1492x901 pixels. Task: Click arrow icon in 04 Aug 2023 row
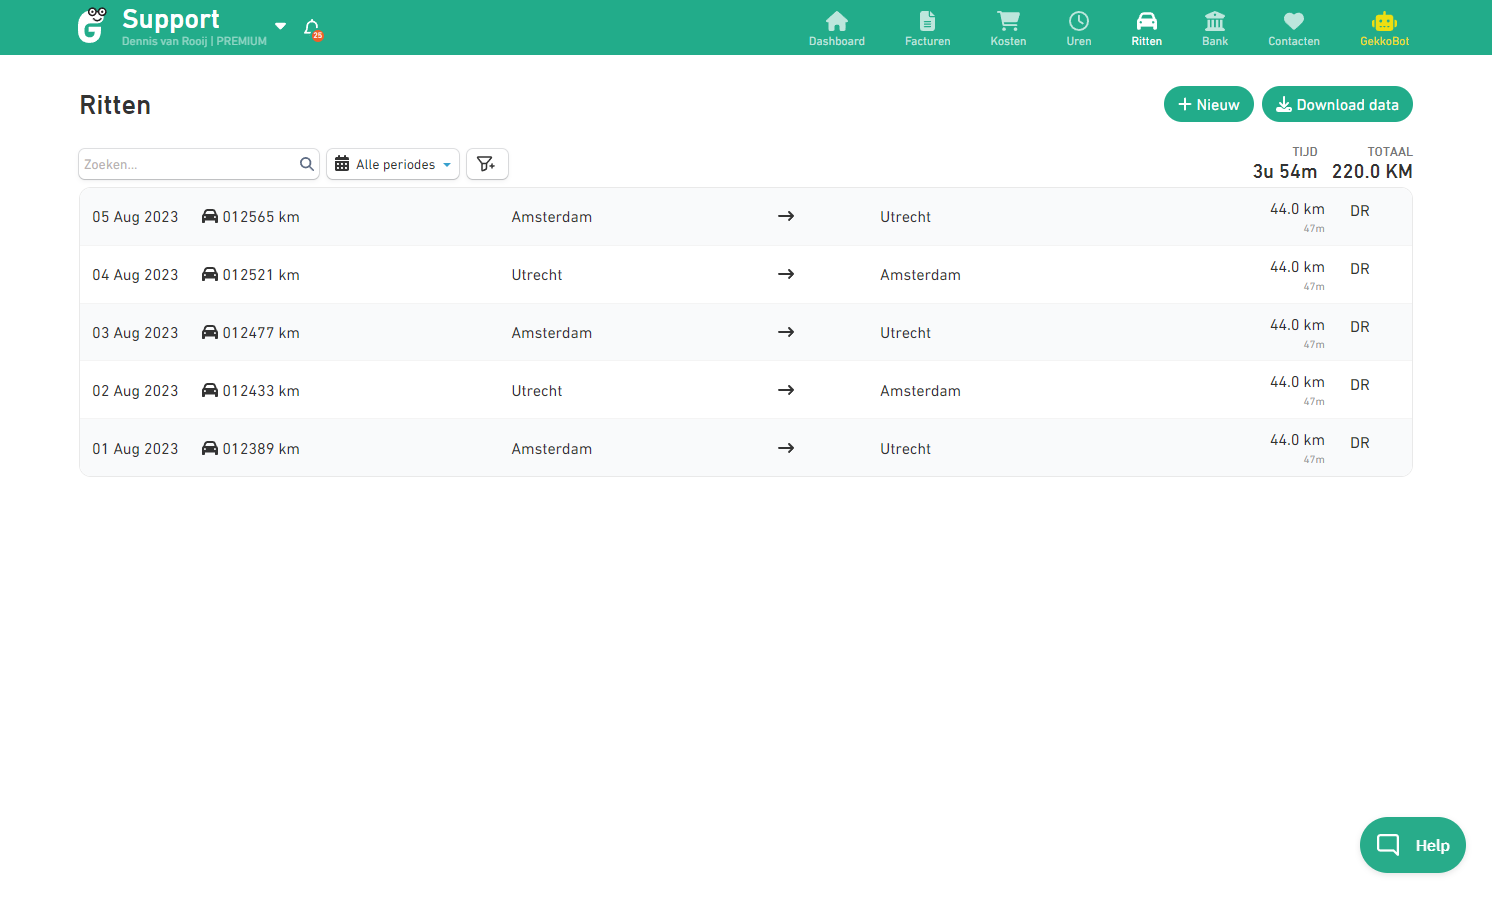coord(786,274)
